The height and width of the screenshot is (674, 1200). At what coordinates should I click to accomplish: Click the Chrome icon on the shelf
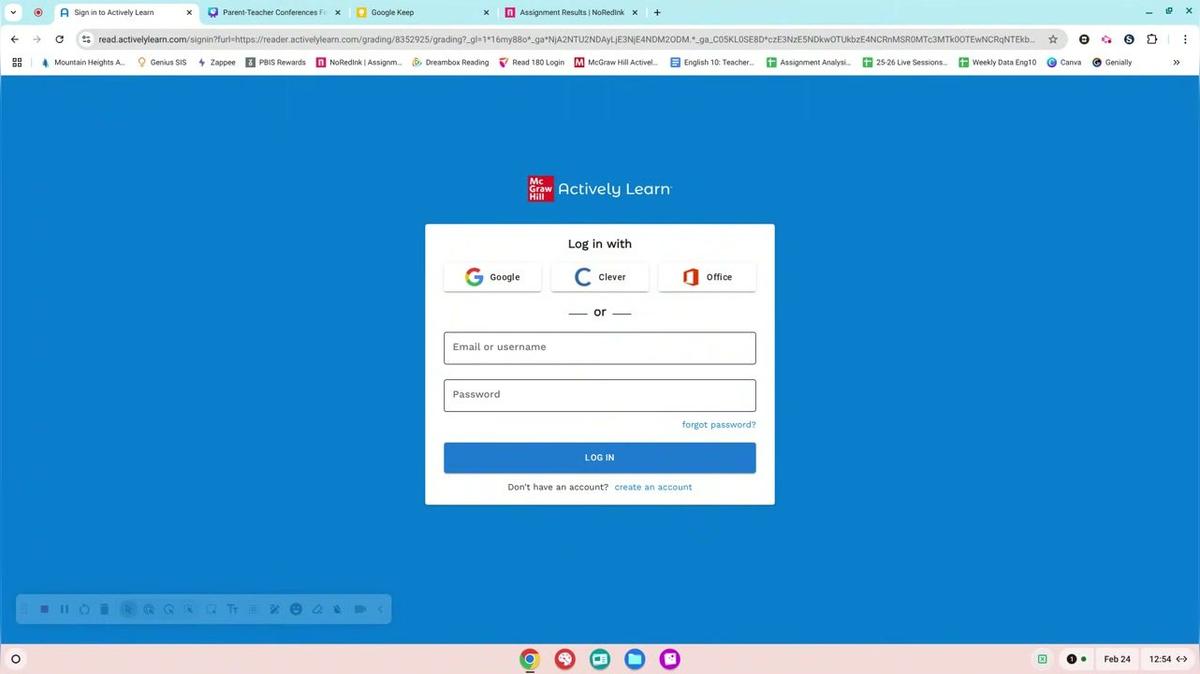530,659
